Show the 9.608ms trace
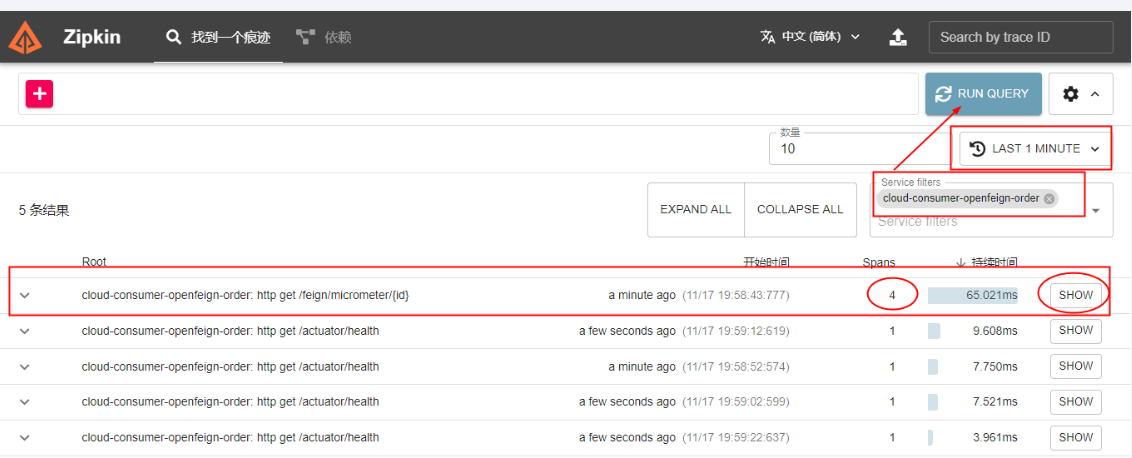 pos(1076,331)
